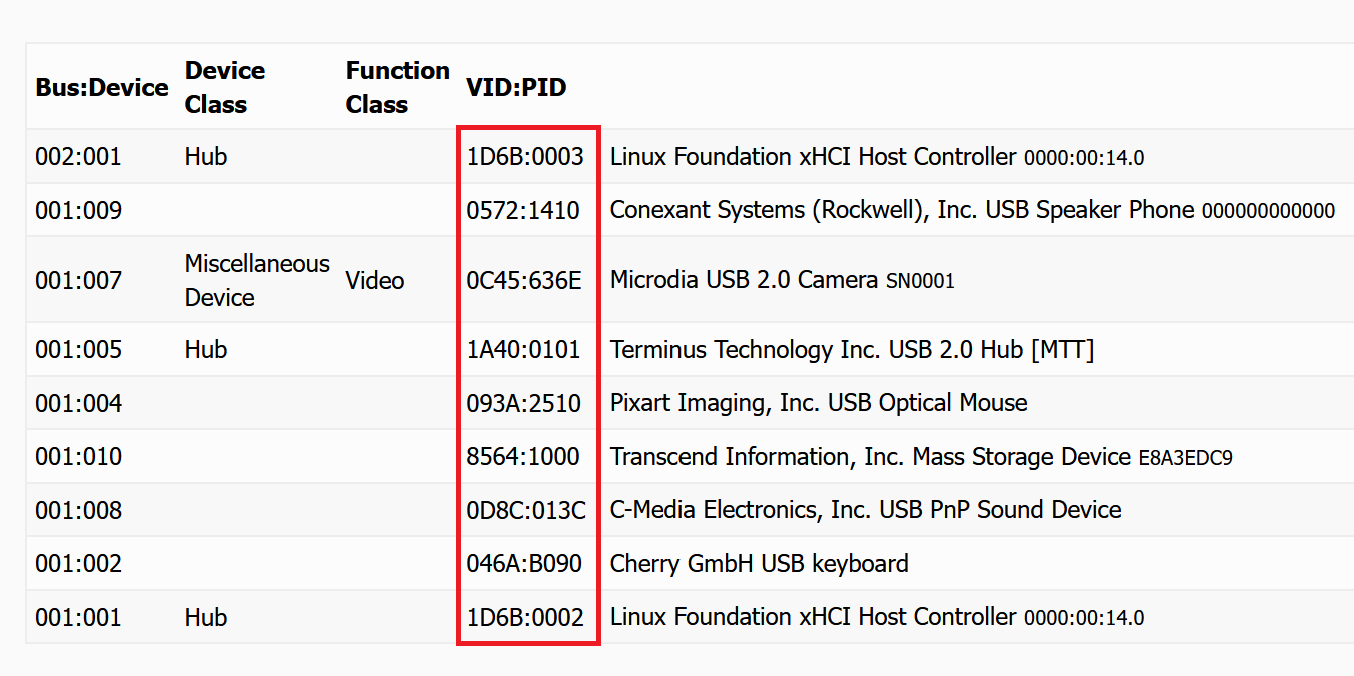
Task: Click the Miscellaneous Device class cell
Action: pos(257,280)
